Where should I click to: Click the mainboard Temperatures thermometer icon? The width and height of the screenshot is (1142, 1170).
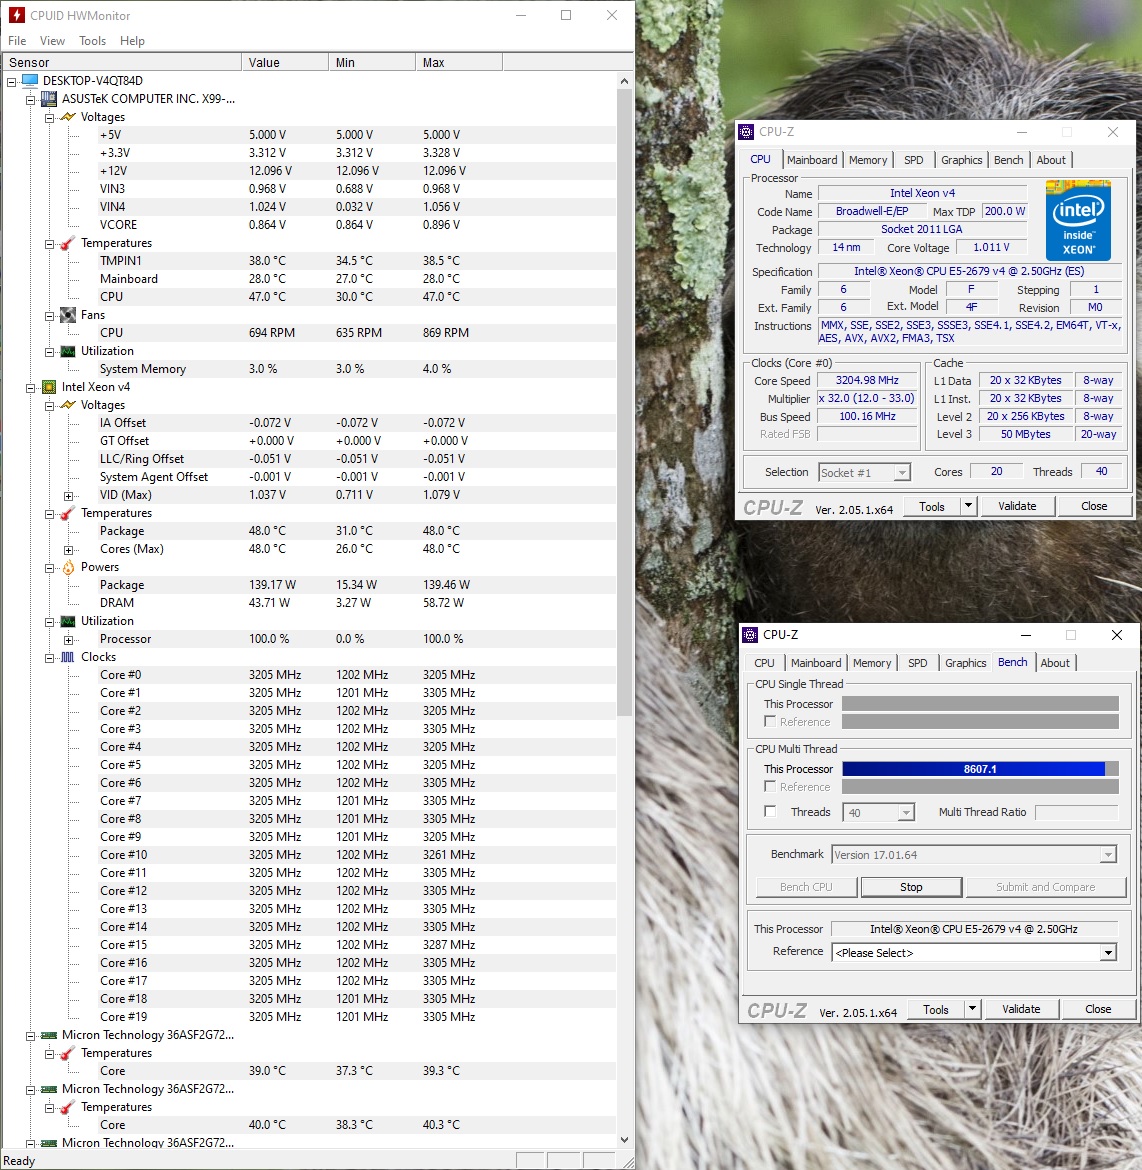tap(68, 243)
